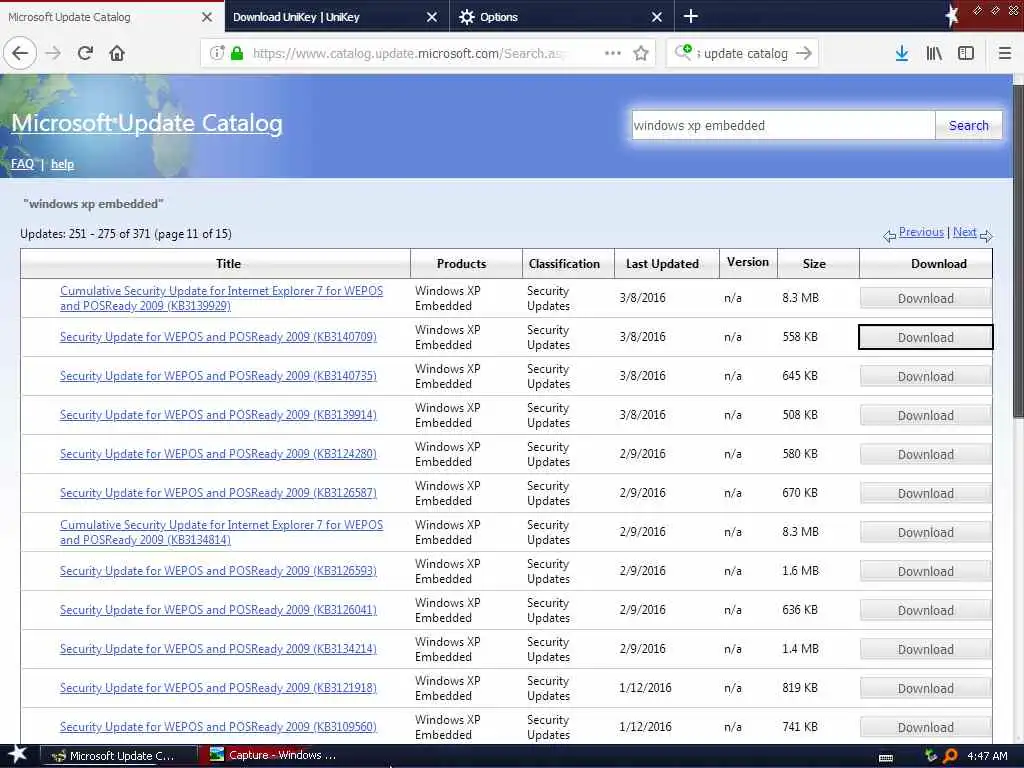
Task: Reload the current page
Action: point(86,54)
